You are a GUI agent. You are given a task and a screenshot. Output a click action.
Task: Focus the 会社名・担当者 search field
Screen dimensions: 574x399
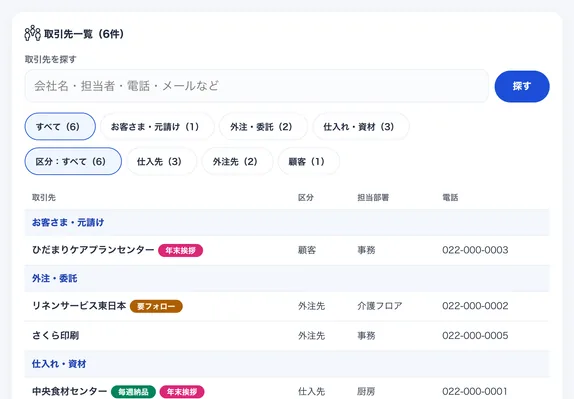tap(257, 86)
